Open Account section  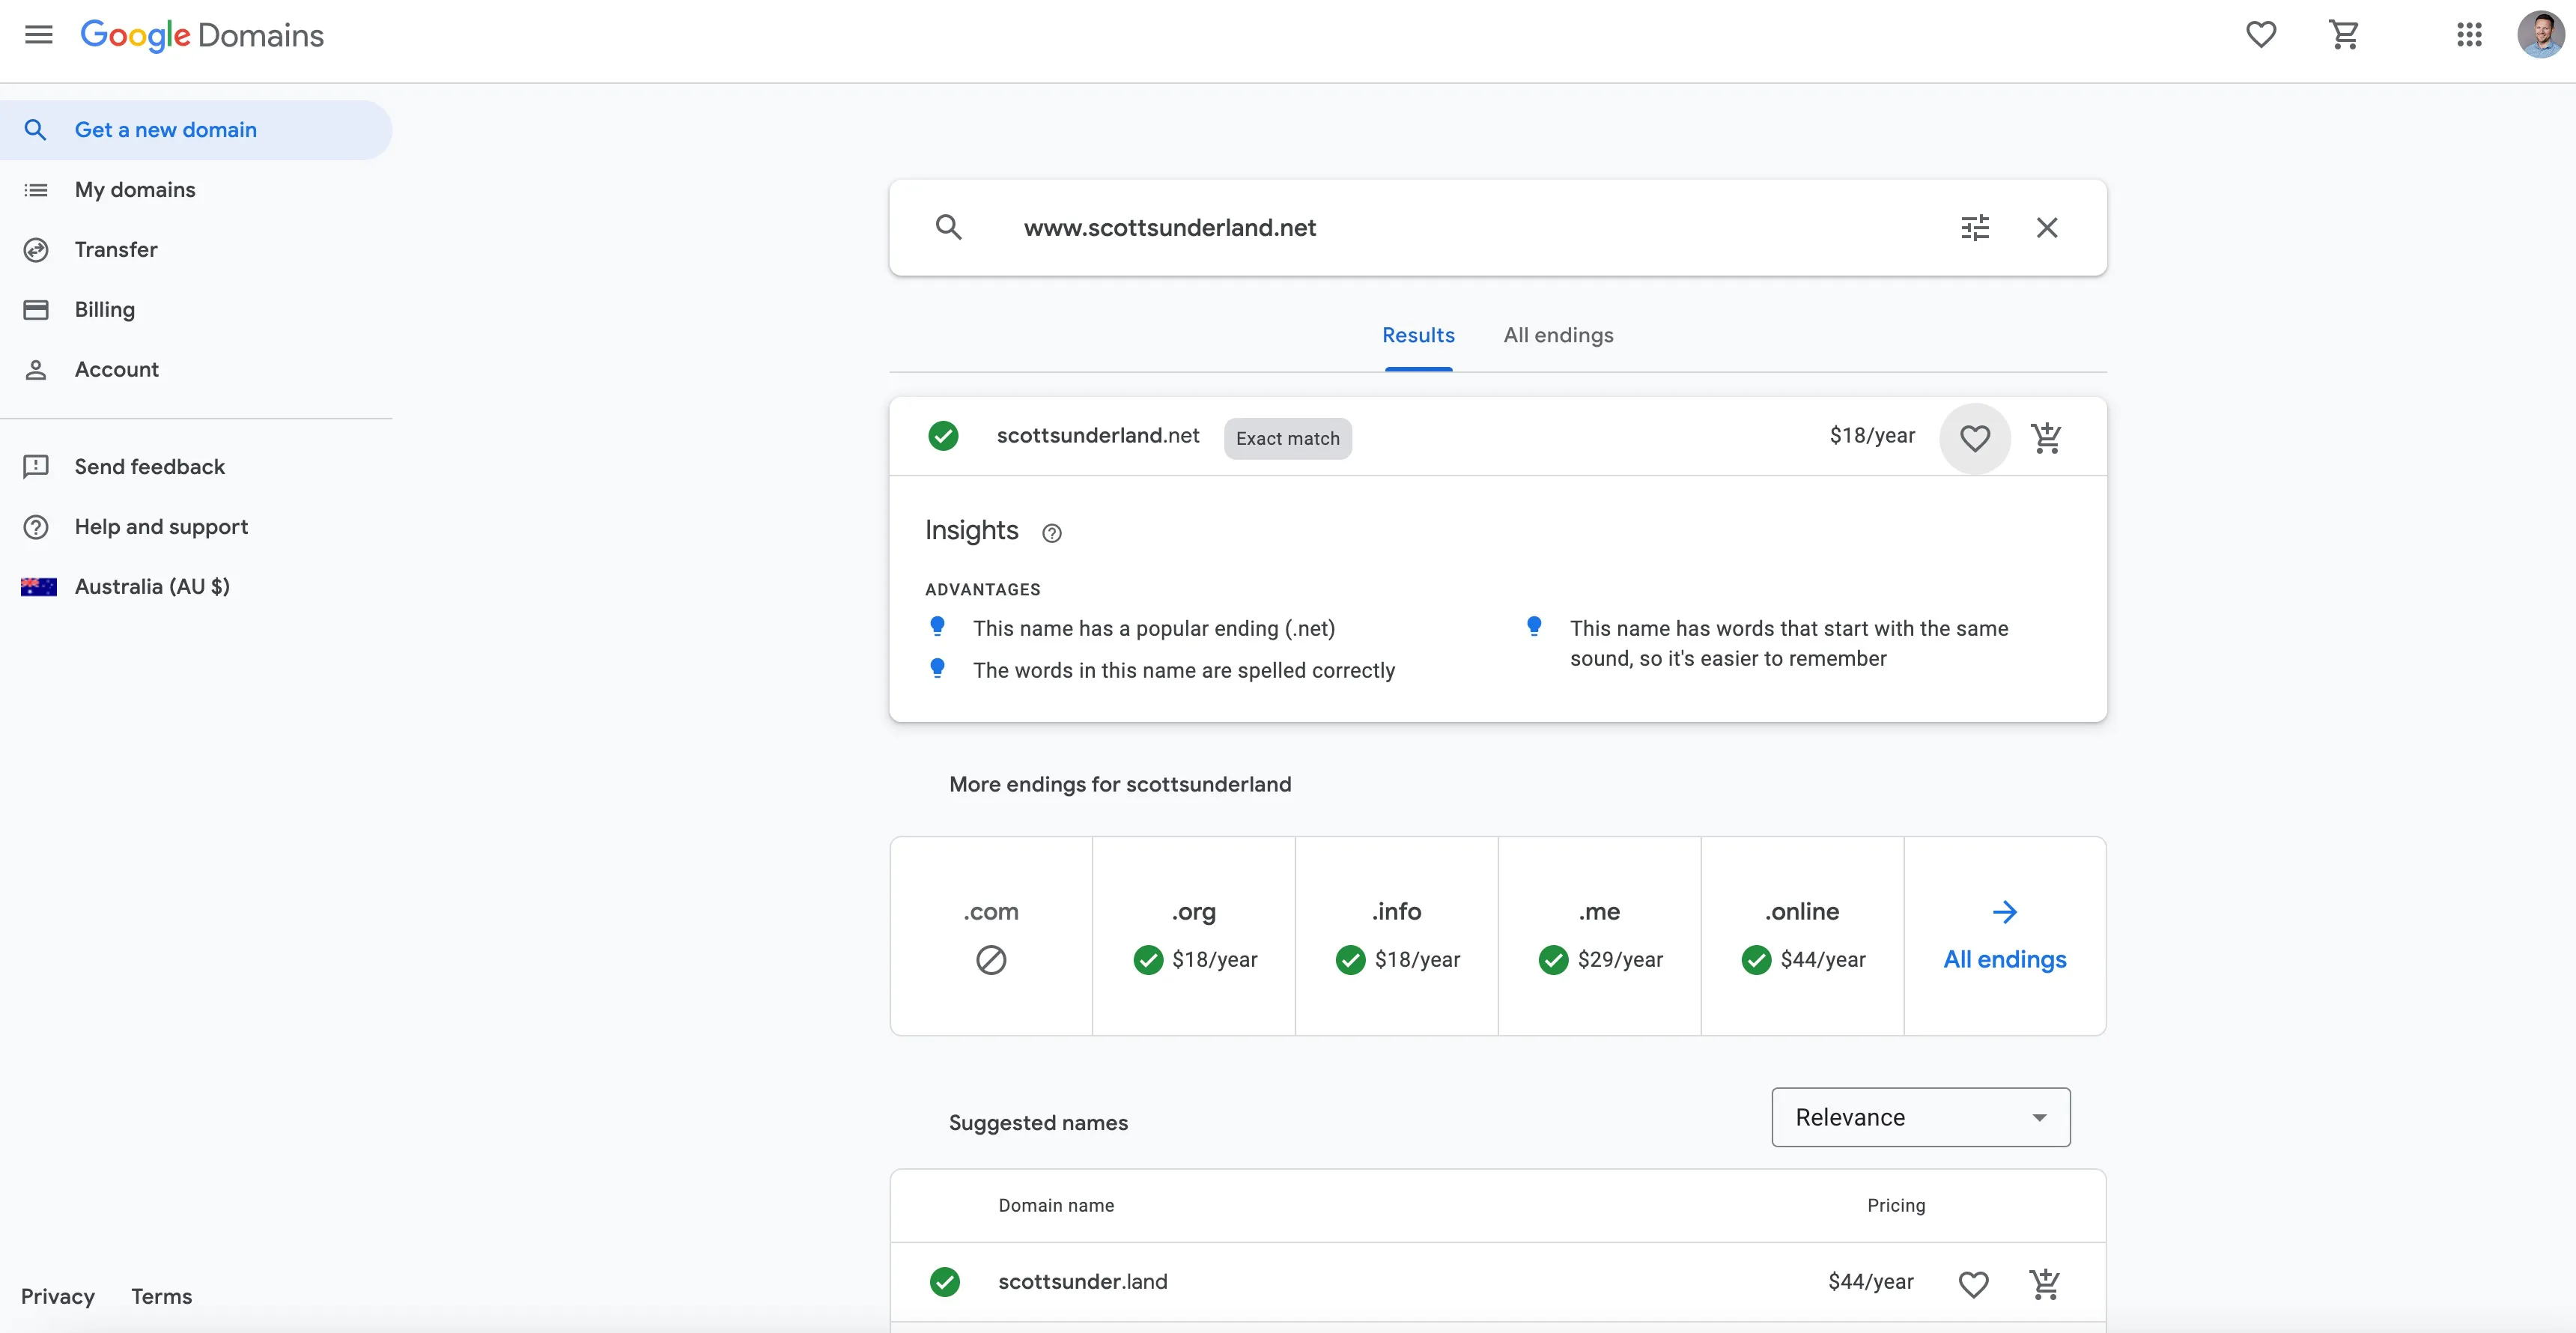pos(196,370)
